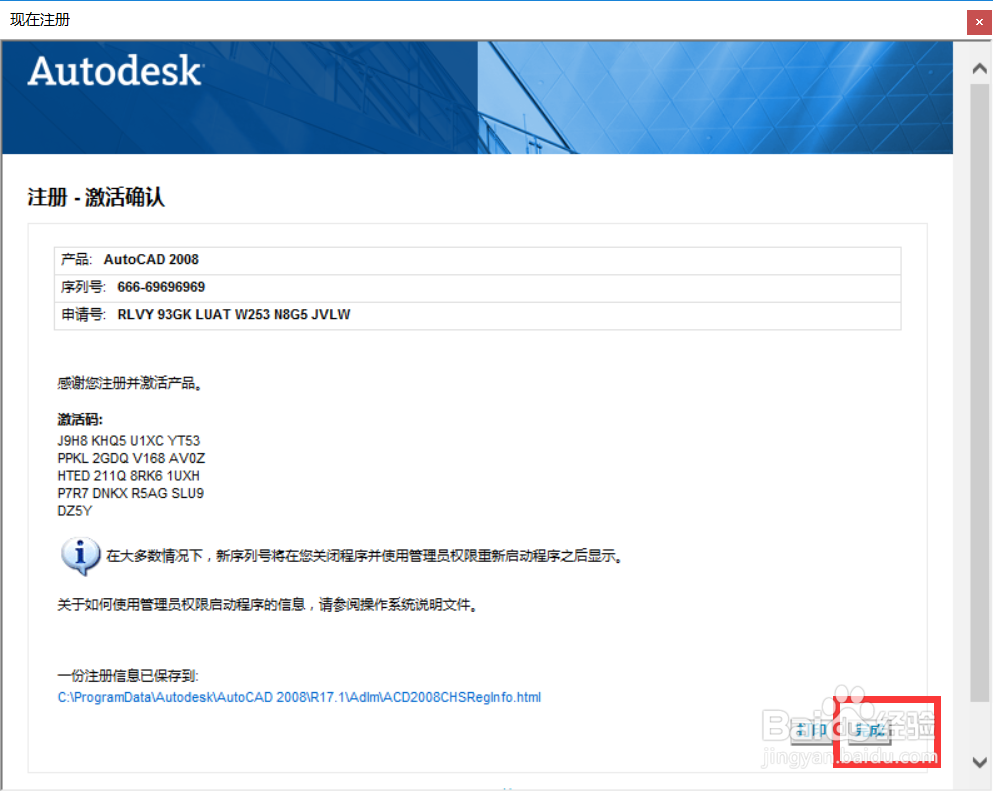Click the vertical scrollbar track
Screen dimensions: 993x791
coord(980,393)
